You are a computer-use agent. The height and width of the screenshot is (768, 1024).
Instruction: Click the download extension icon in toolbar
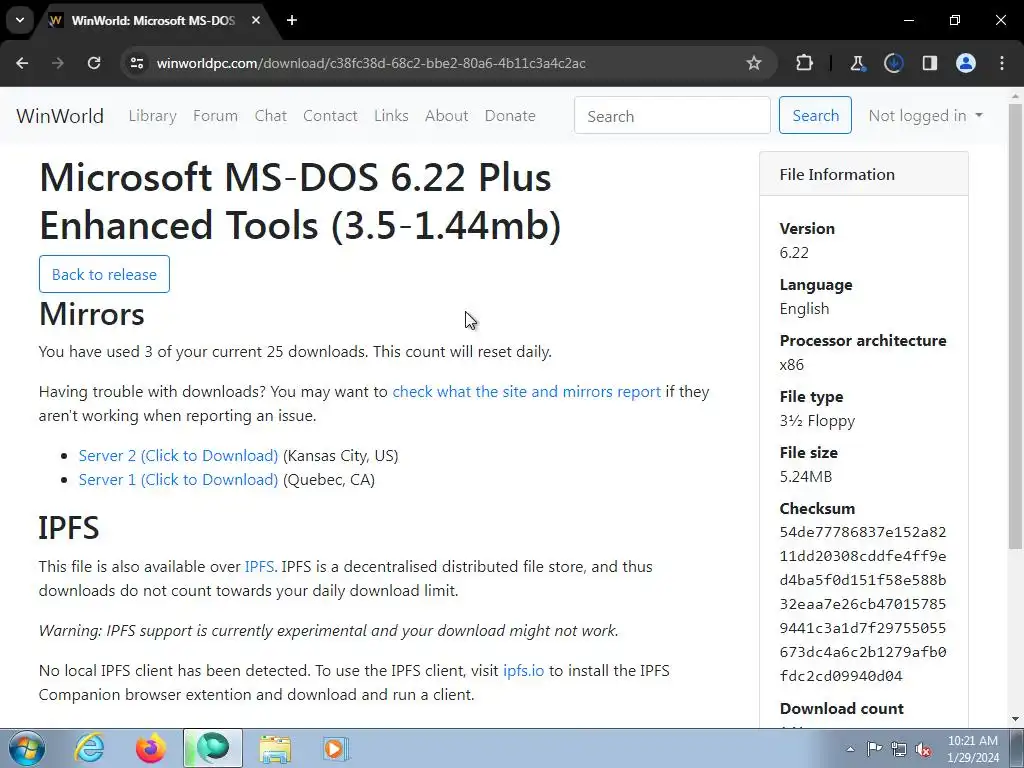pos(893,63)
